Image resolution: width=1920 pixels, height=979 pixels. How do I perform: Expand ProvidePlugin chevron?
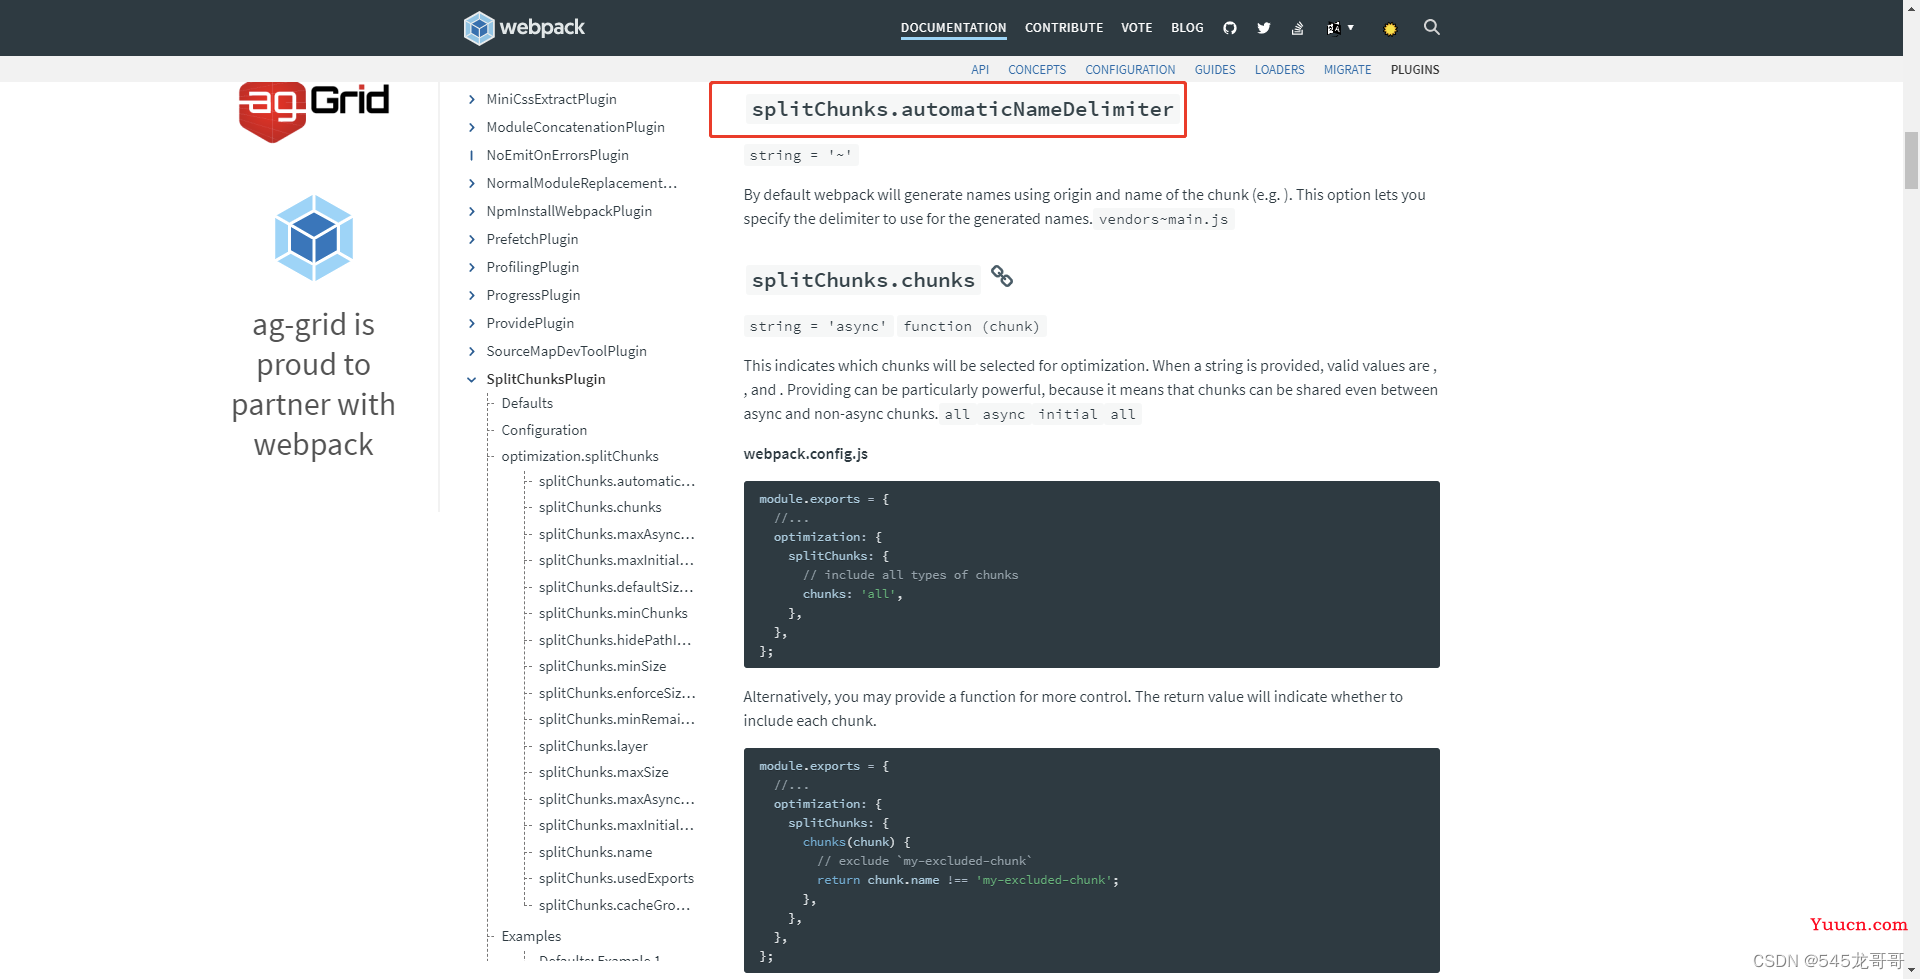472,323
